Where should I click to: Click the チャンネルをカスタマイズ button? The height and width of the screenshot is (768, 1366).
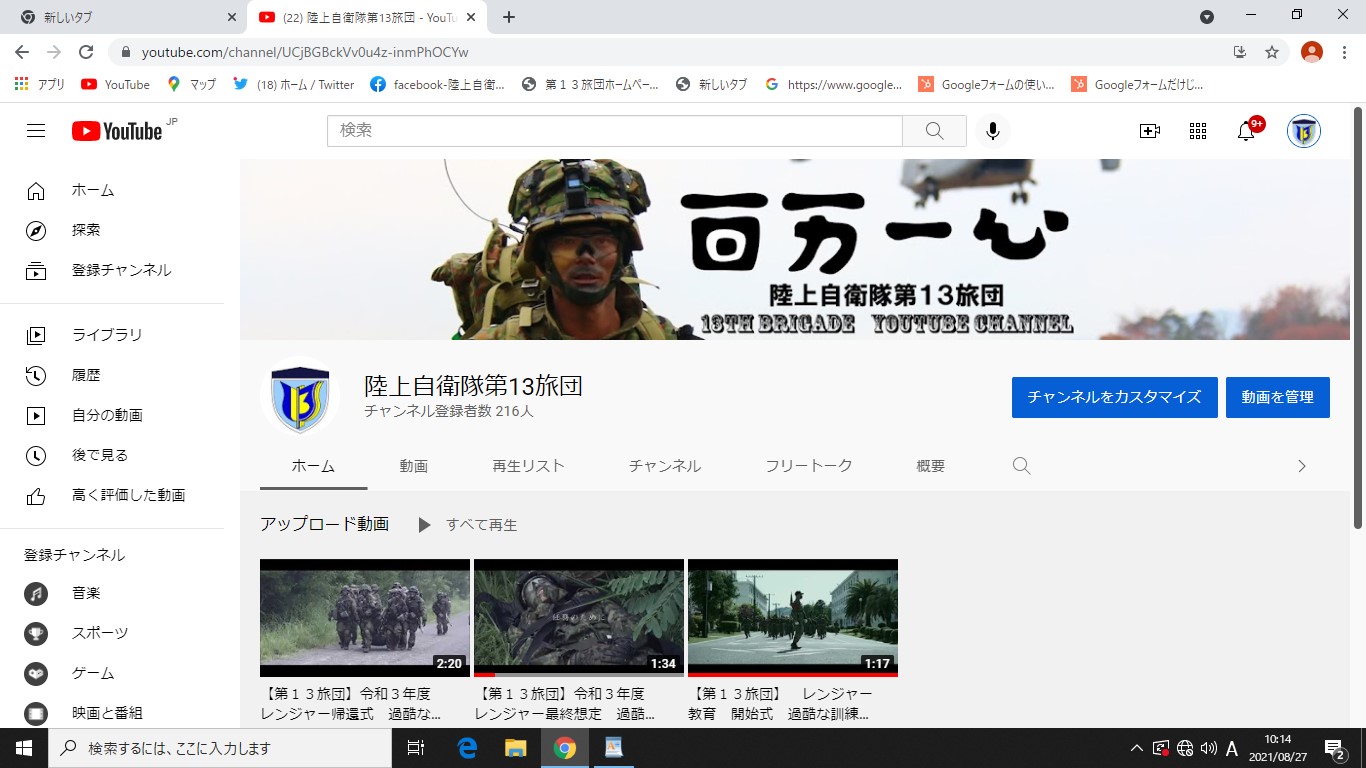(1114, 397)
